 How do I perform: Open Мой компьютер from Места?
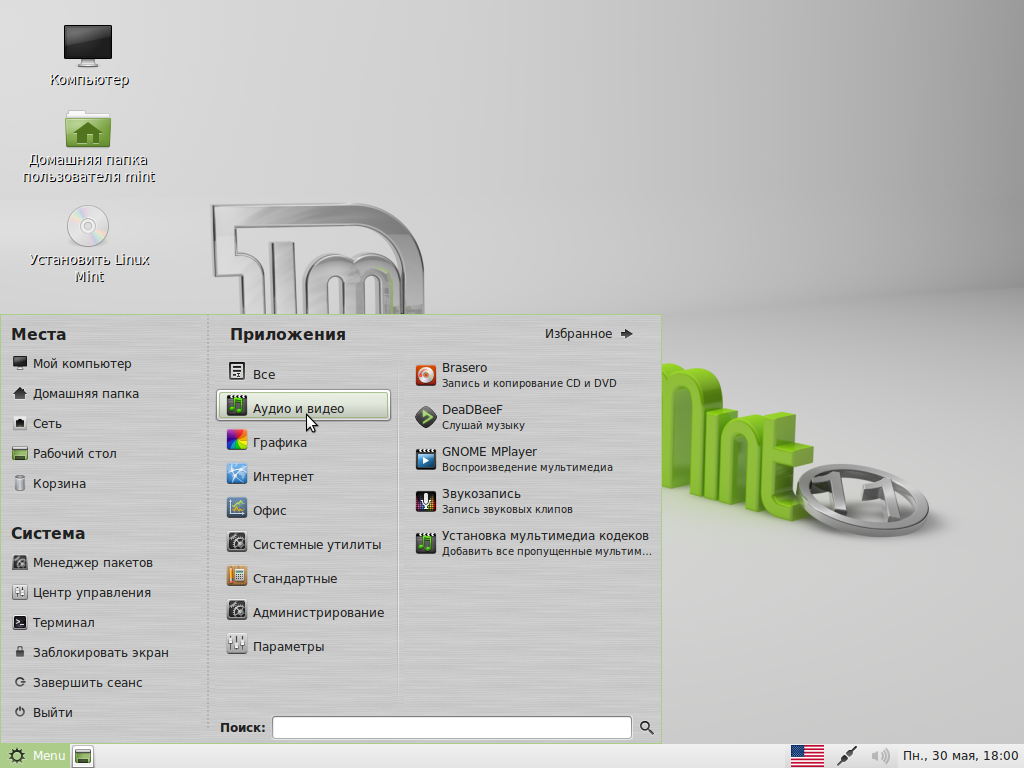tap(72, 363)
